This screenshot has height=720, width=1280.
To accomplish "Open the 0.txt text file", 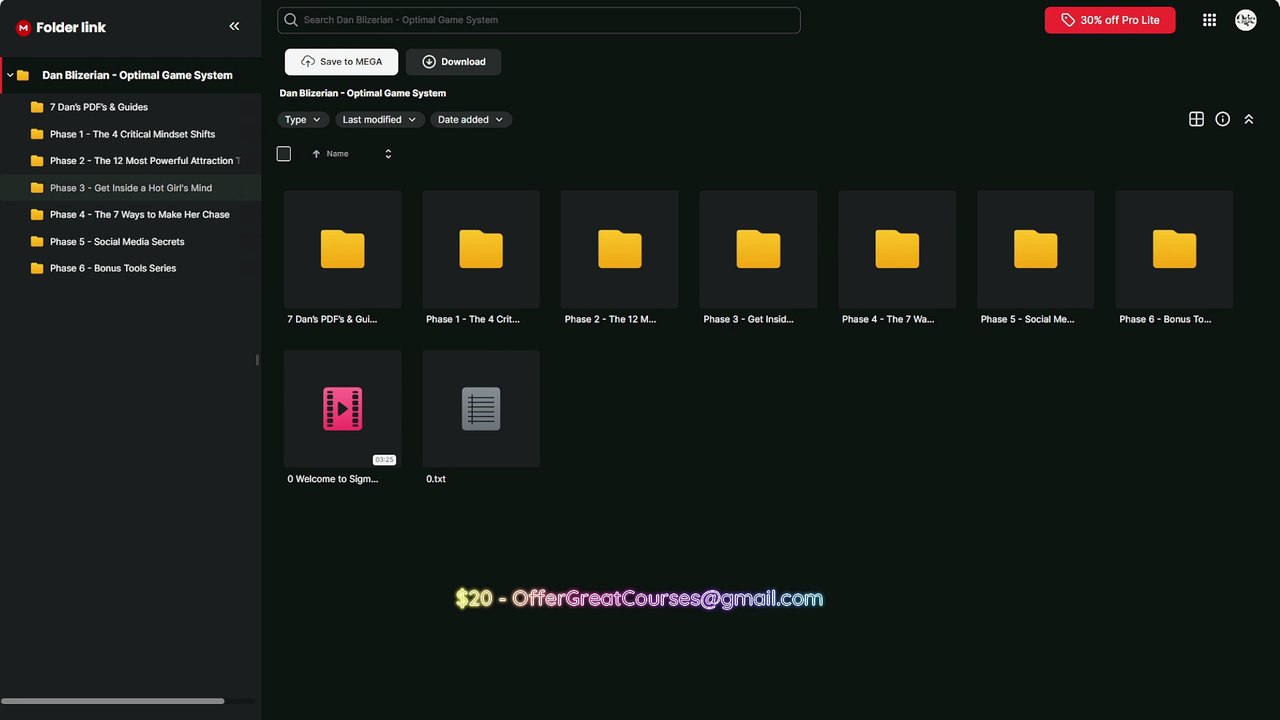I will click(481, 418).
